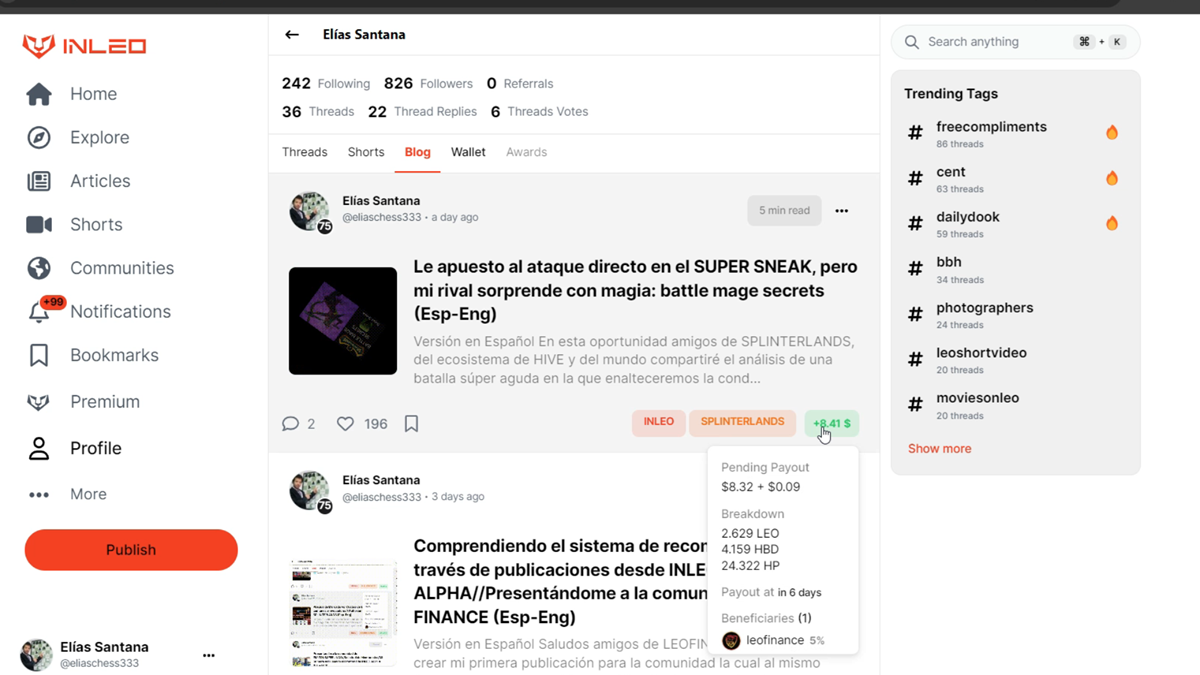Click the 36 Threads stat
Screen dimensions: 1200x675
click(318, 112)
